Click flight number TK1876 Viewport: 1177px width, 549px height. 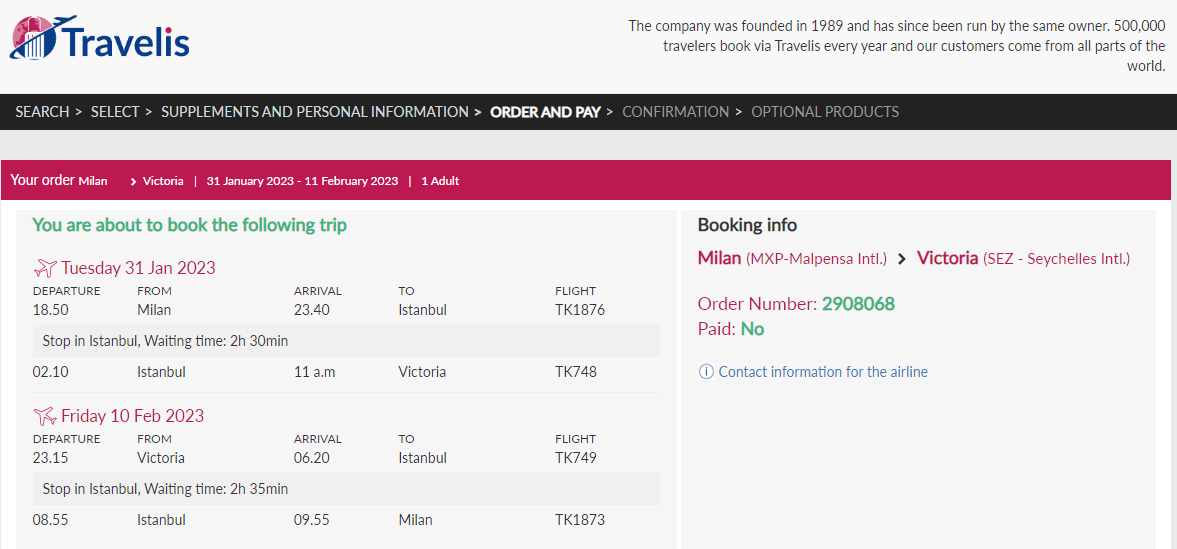click(x=579, y=309)
